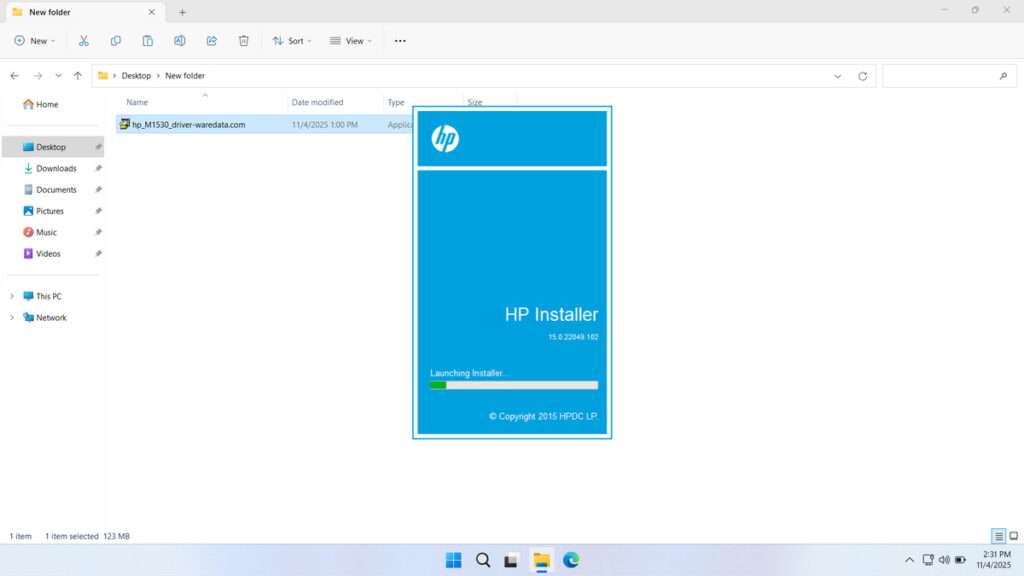Launch Microsoft Edge from the taskbar
The image size is (1024, 576).
[x=570, y=560]
